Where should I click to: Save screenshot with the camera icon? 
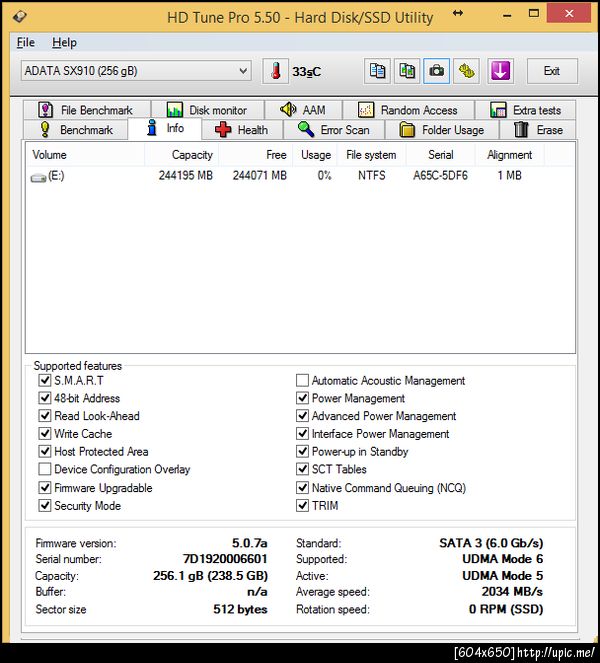click(436, 71)
